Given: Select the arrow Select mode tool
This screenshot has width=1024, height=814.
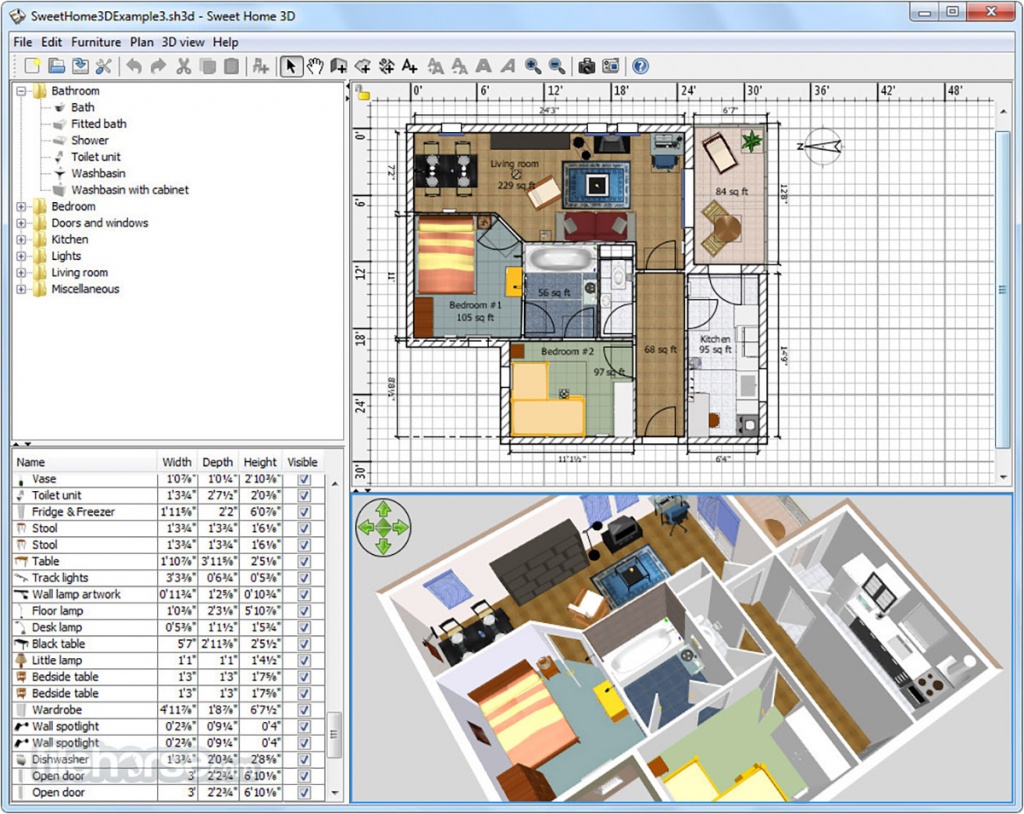Looking at the screenshot, I should pyautogui.click(x=290, y=66).
